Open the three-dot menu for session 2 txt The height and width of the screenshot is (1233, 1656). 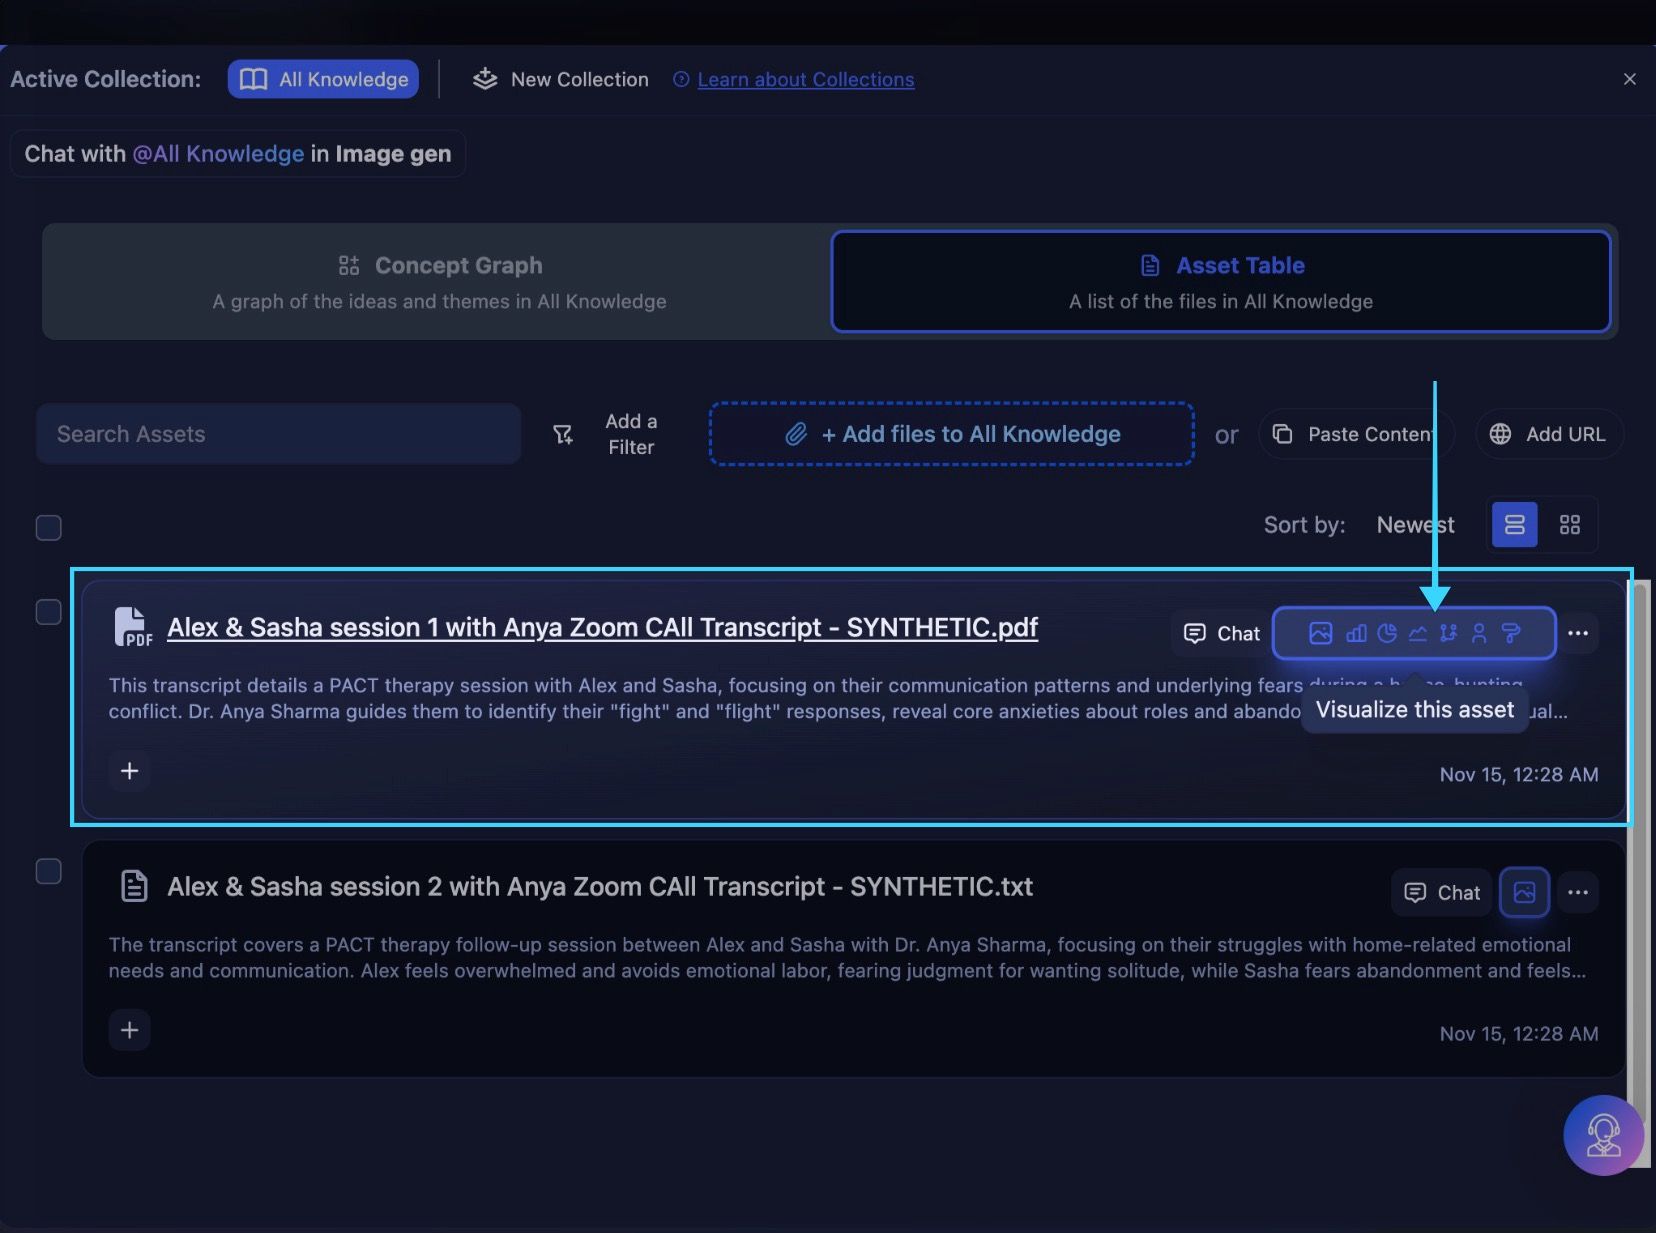[x=1578, y=892]
